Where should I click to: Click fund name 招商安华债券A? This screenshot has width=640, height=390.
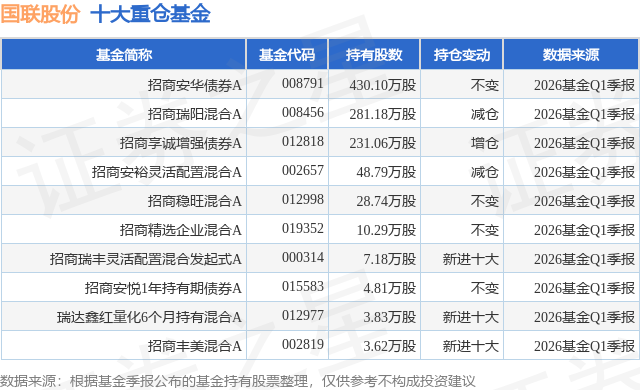click(195, 85)
